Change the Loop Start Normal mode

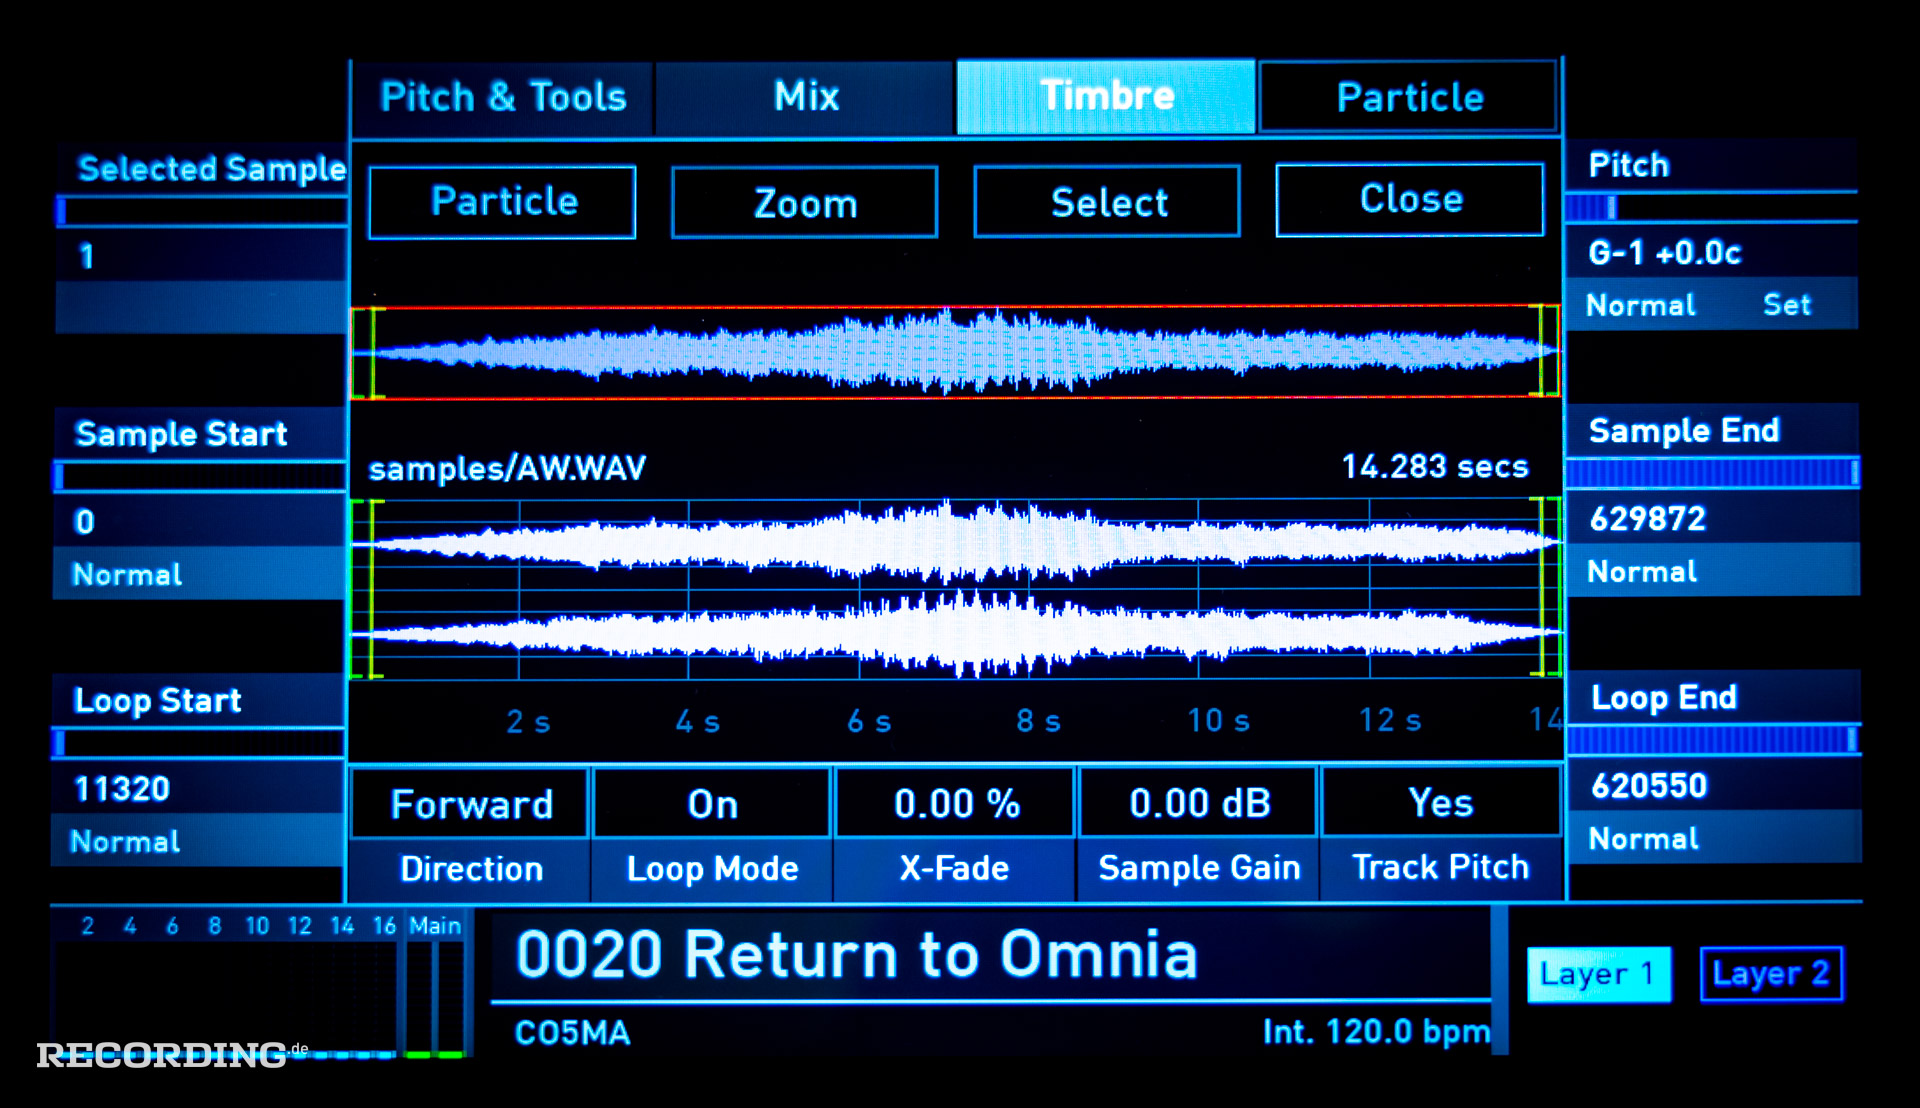click(x=198, y=841)
